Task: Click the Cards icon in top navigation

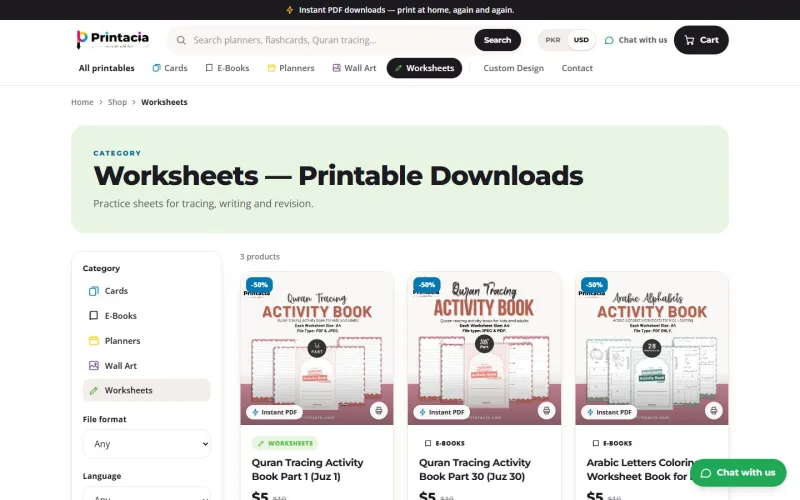Action: [x=157, y=68]
